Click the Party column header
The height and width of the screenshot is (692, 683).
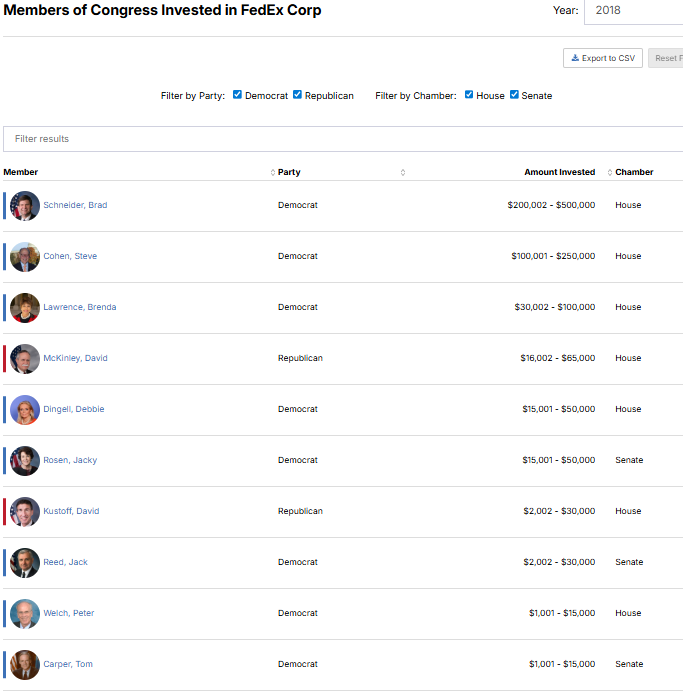tap(289, 172)
